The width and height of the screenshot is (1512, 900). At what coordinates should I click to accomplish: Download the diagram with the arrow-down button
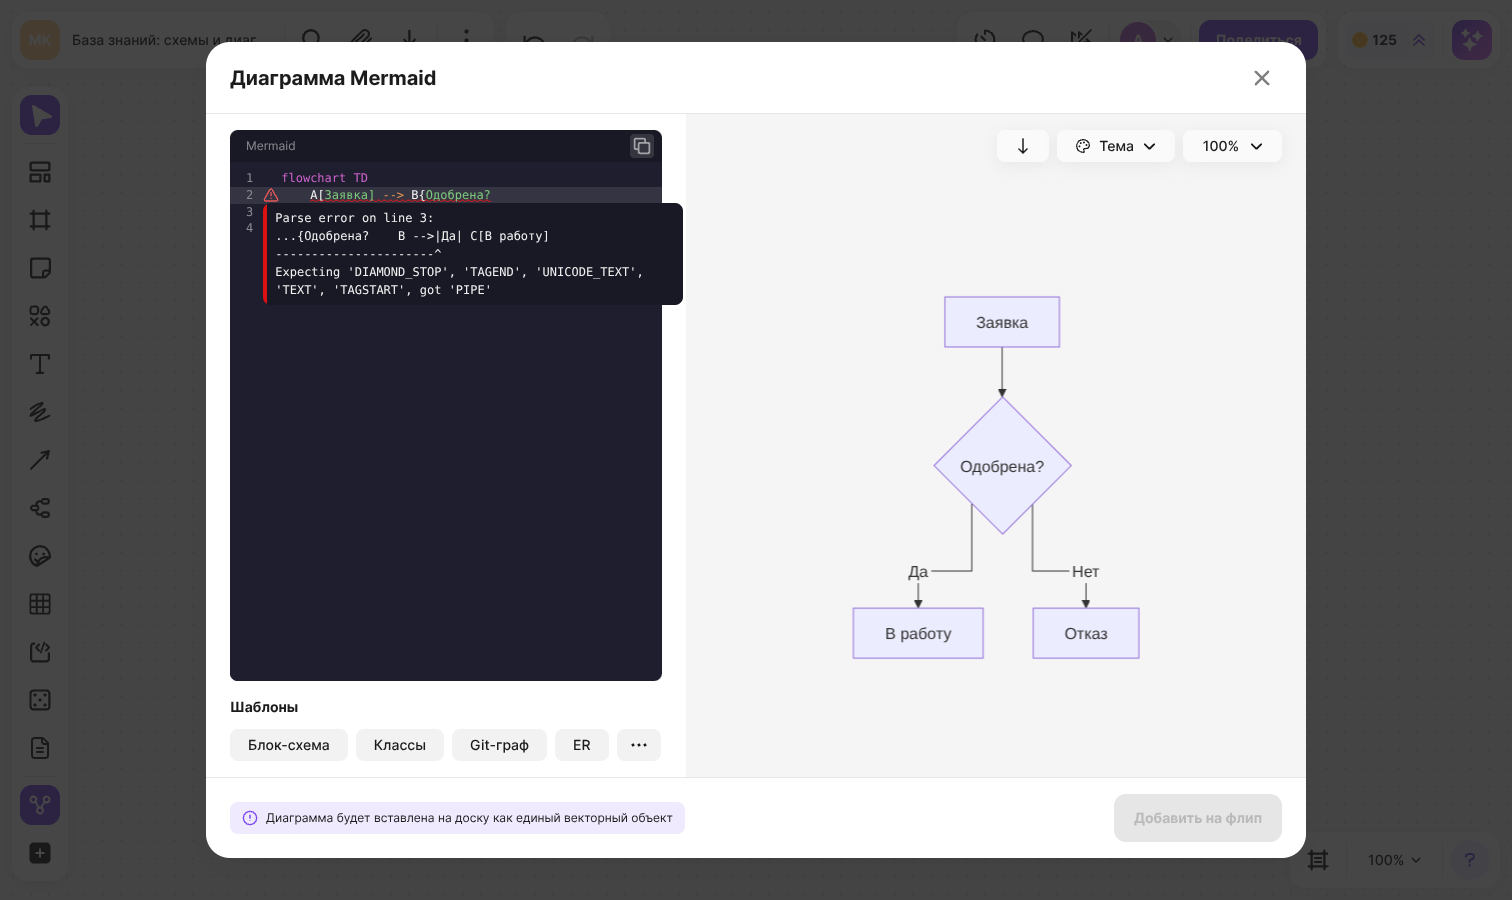coord(1023,146)
